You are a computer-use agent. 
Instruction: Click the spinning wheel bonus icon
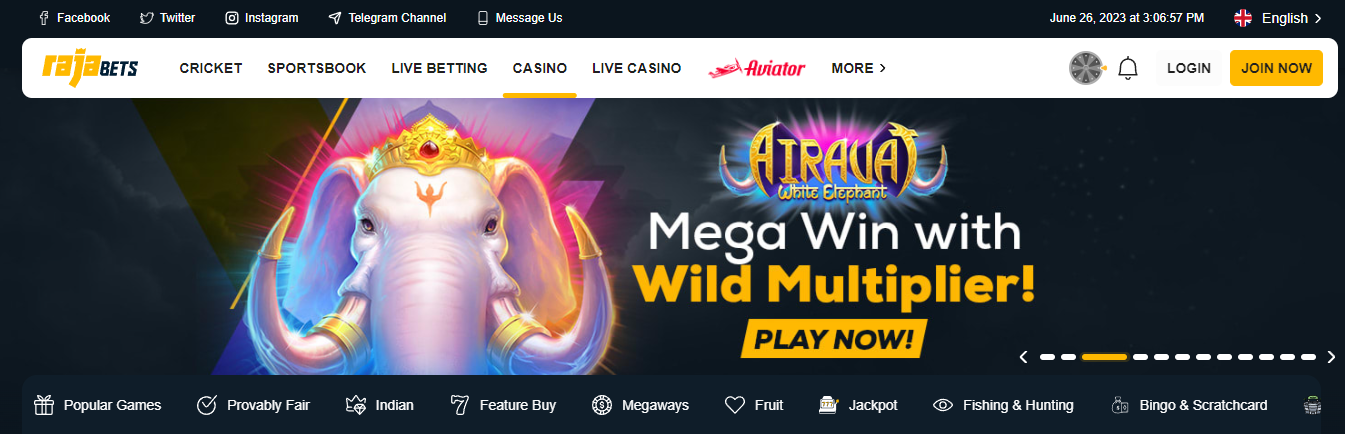[1086, 68]
